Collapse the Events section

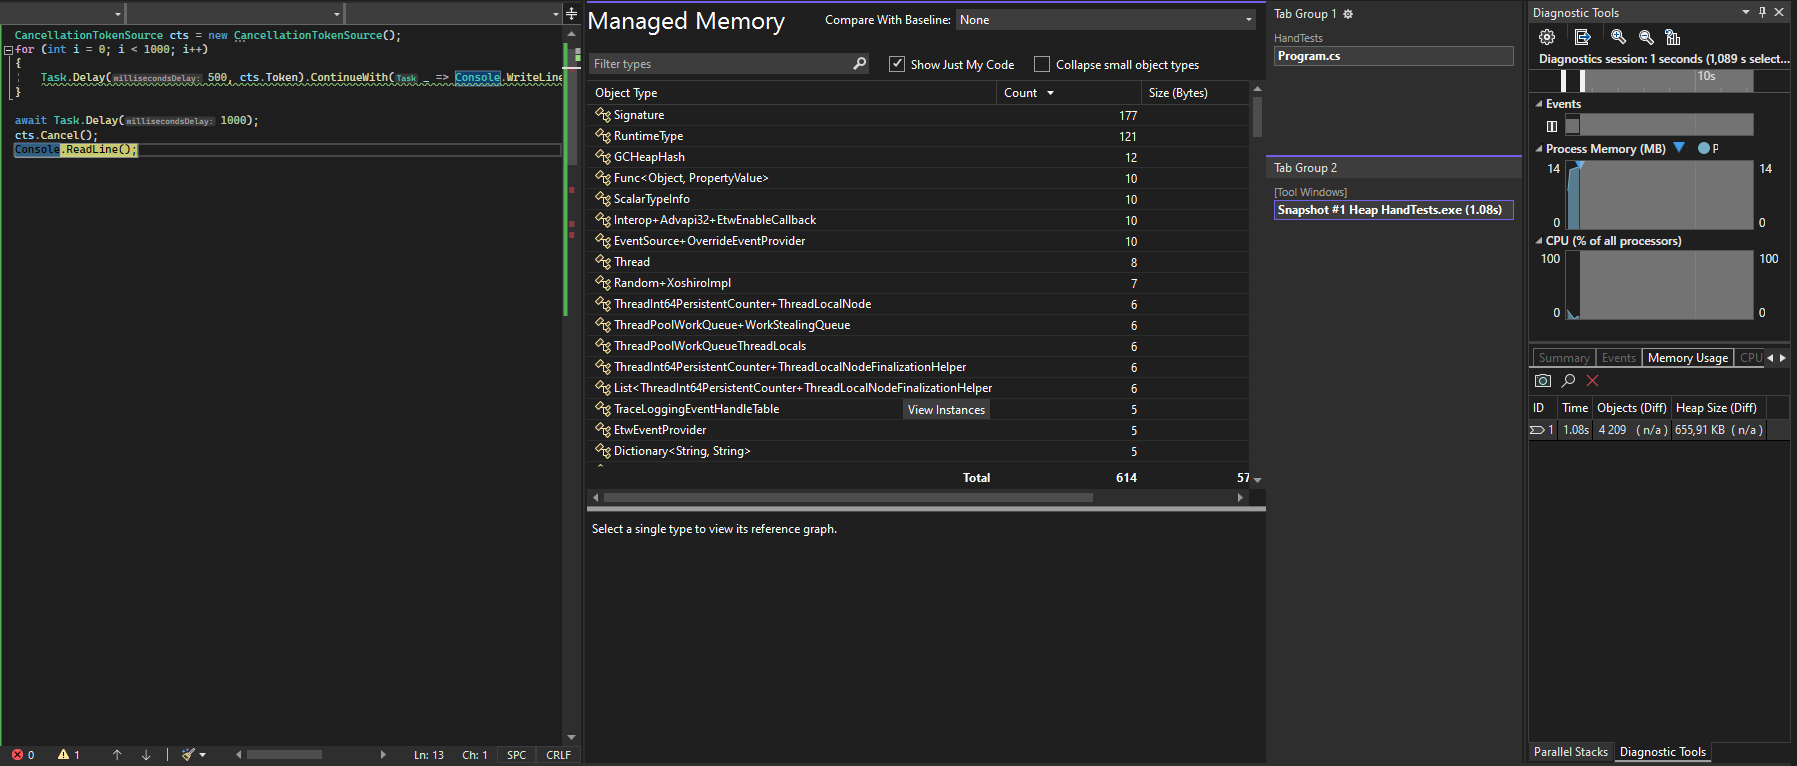pyautogui.click(x=1539, y=104)
